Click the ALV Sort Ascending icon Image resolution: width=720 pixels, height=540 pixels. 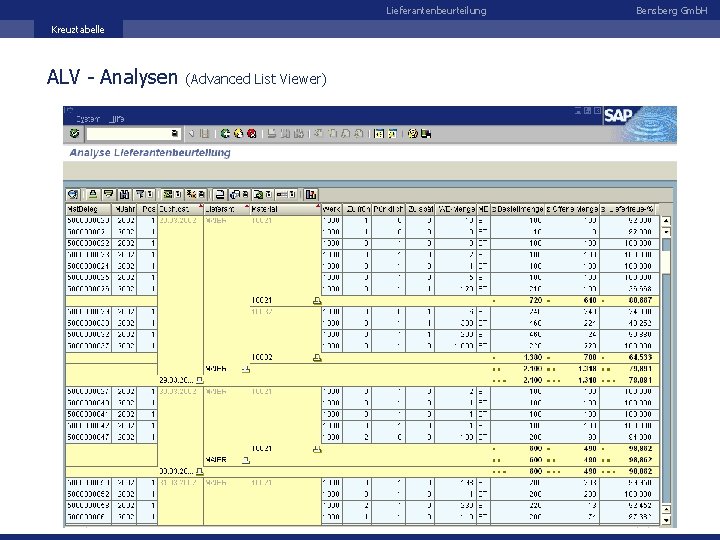tap(93, 195)
